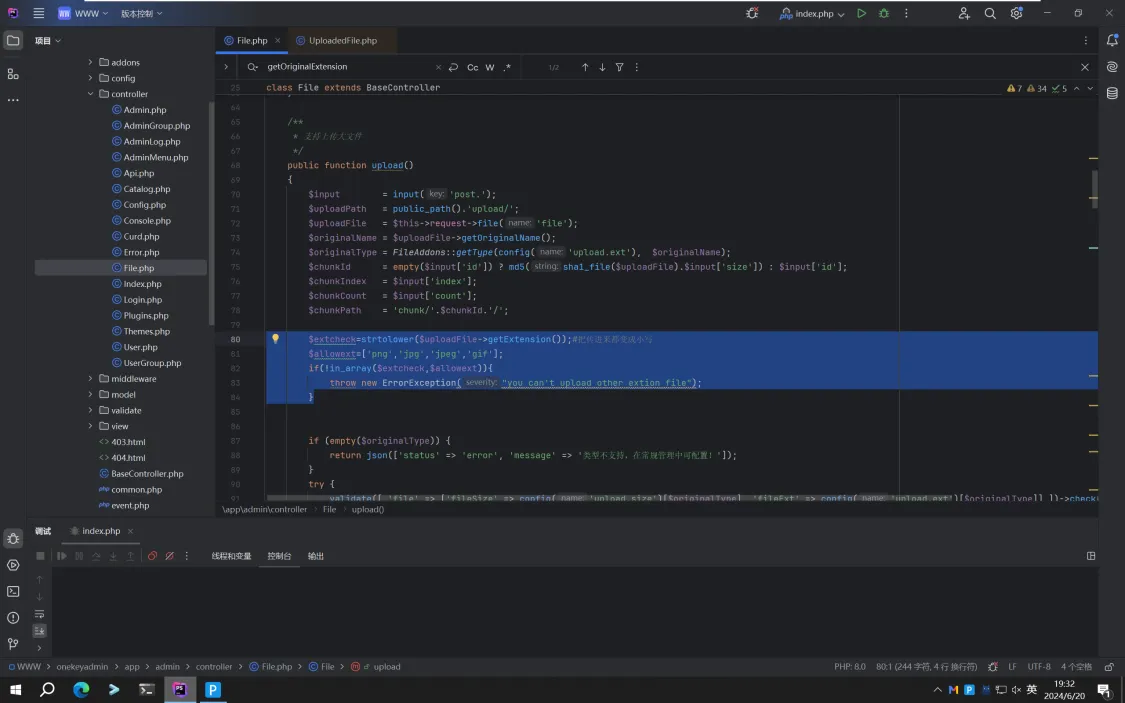
Task: Open Search Everywhere magnifier
Action: 990,13
